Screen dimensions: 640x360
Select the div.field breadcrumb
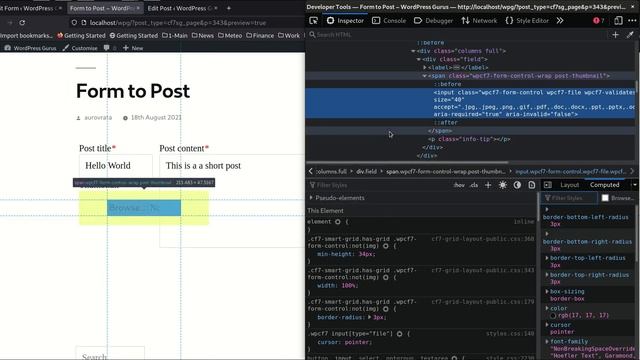(x=366, y=171)
